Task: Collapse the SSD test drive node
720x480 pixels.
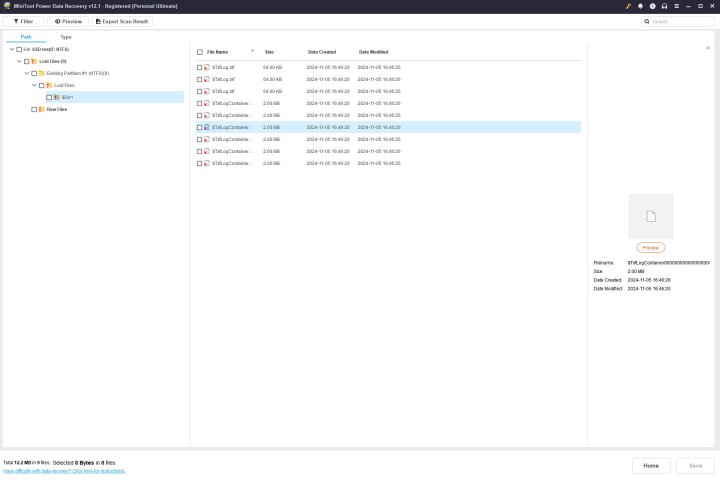Action: (x=12, y=49)
